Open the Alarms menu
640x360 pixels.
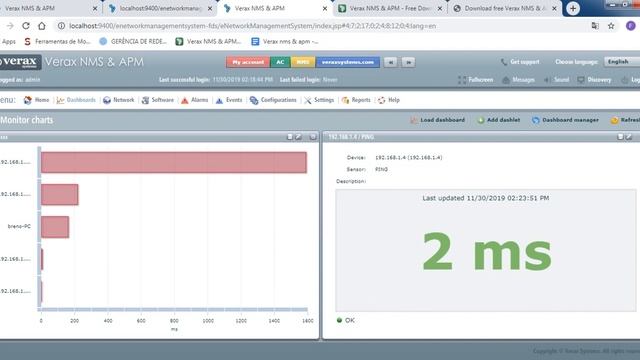click(x=195, y=100)
